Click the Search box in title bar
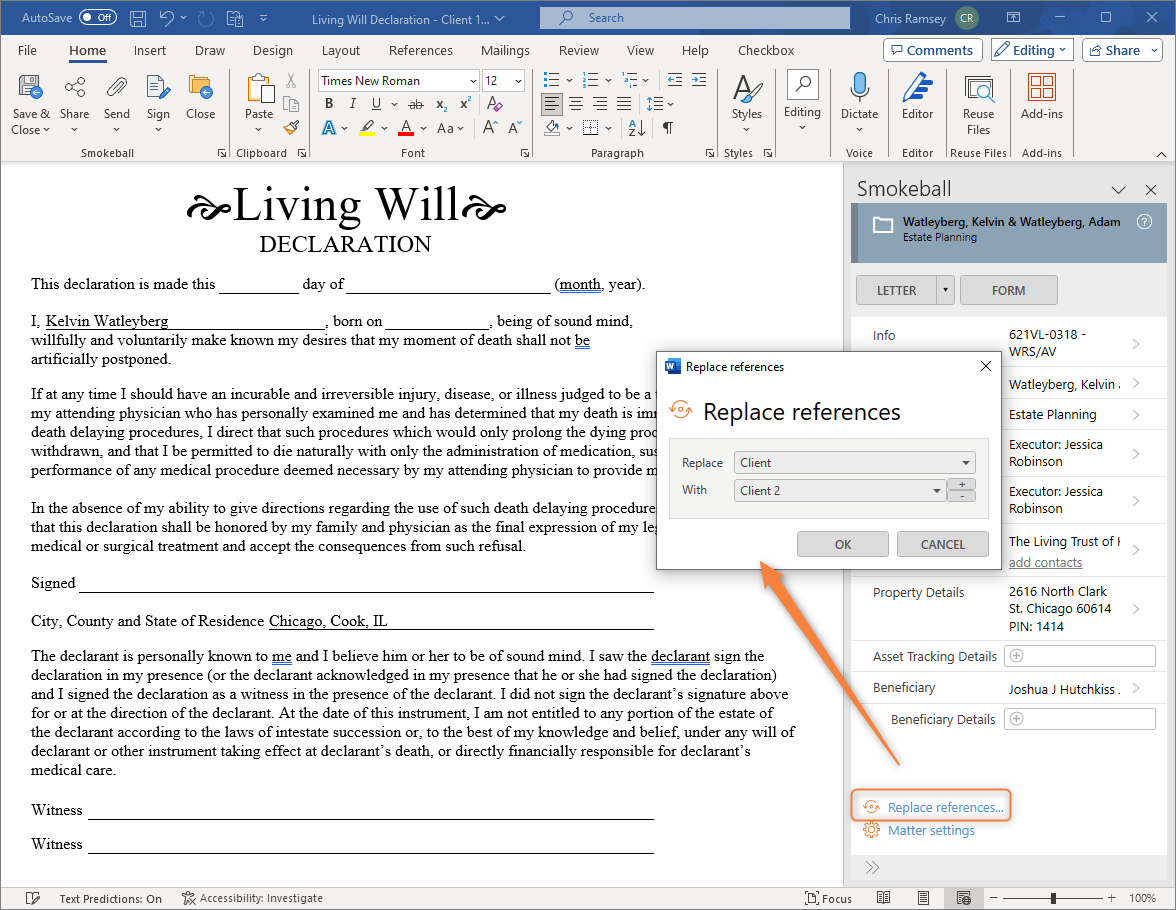 coord(694,17)
